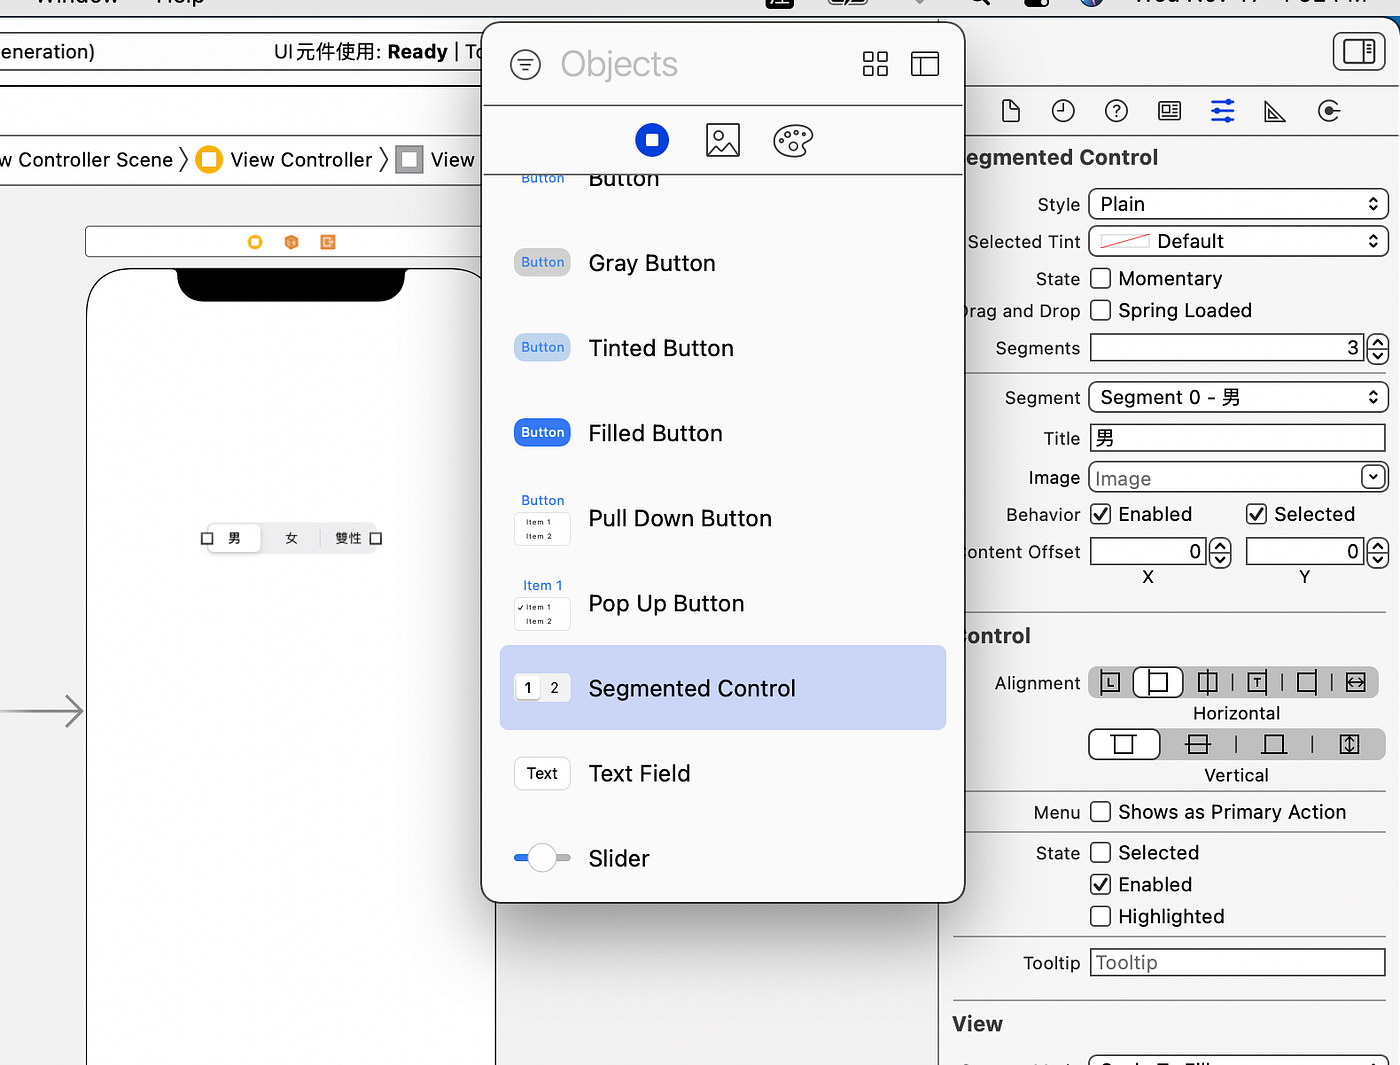Select View Controller in the jump bar

click(300, 159)
